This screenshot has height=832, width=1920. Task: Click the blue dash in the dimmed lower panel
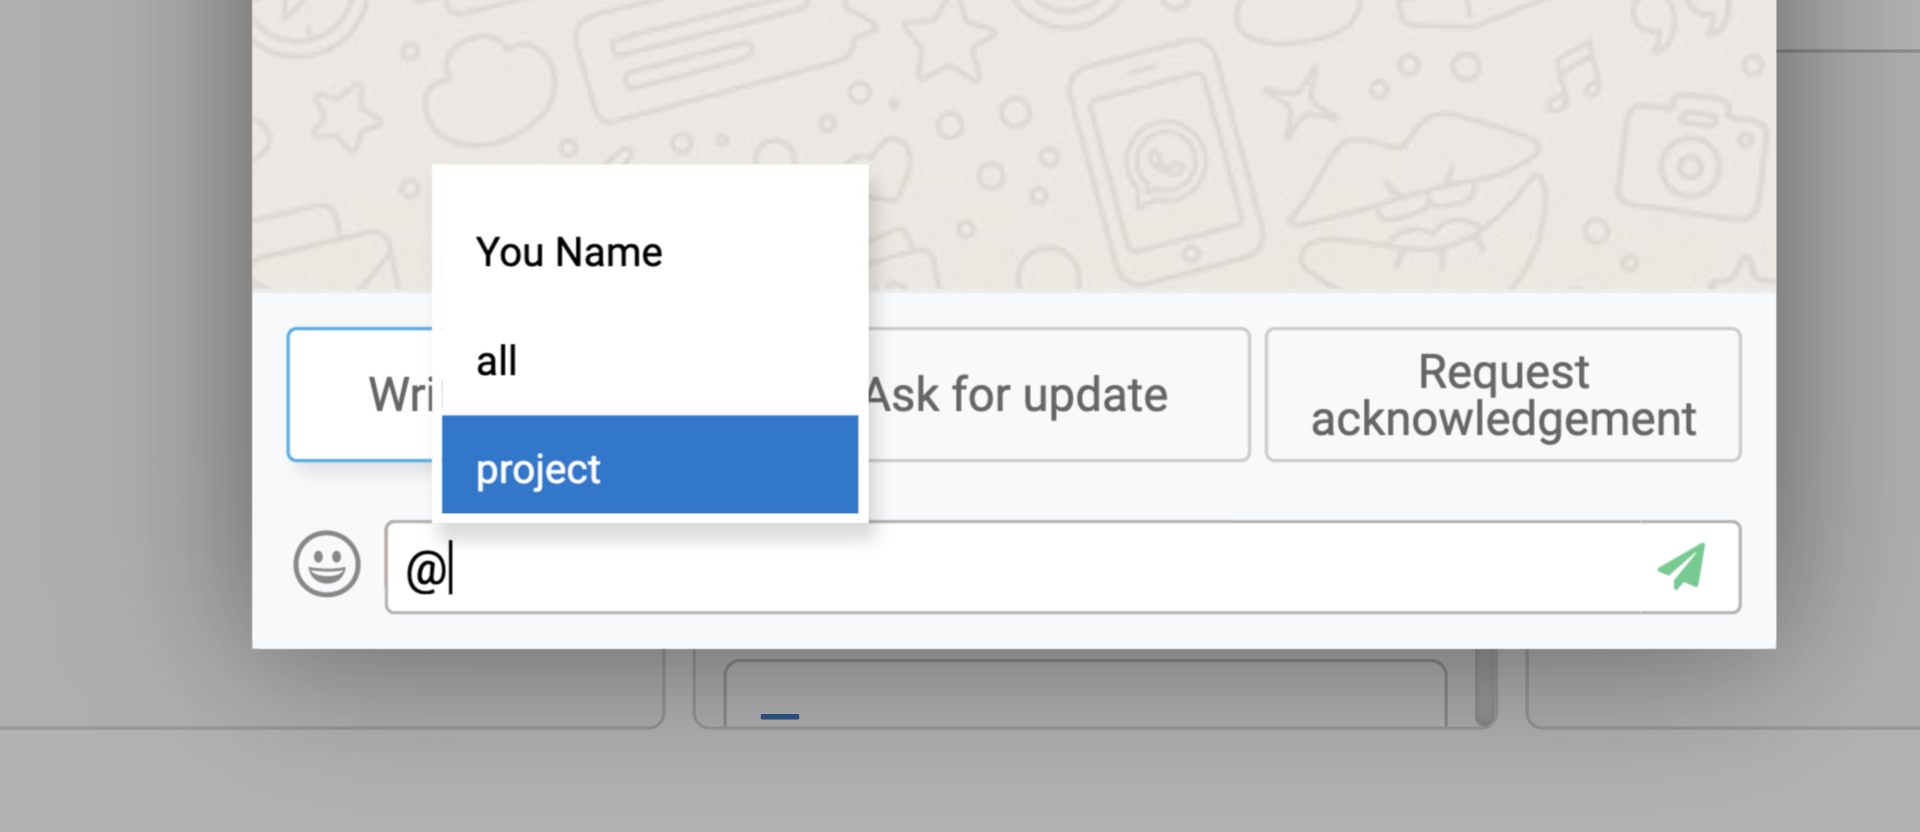point(780,716)
